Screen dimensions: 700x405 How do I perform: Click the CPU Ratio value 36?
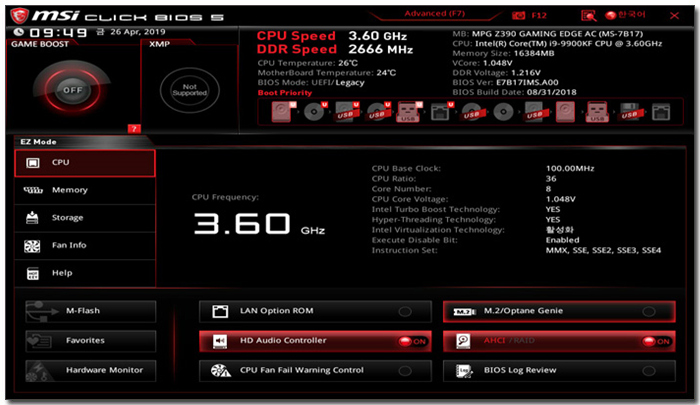[551, 179]
